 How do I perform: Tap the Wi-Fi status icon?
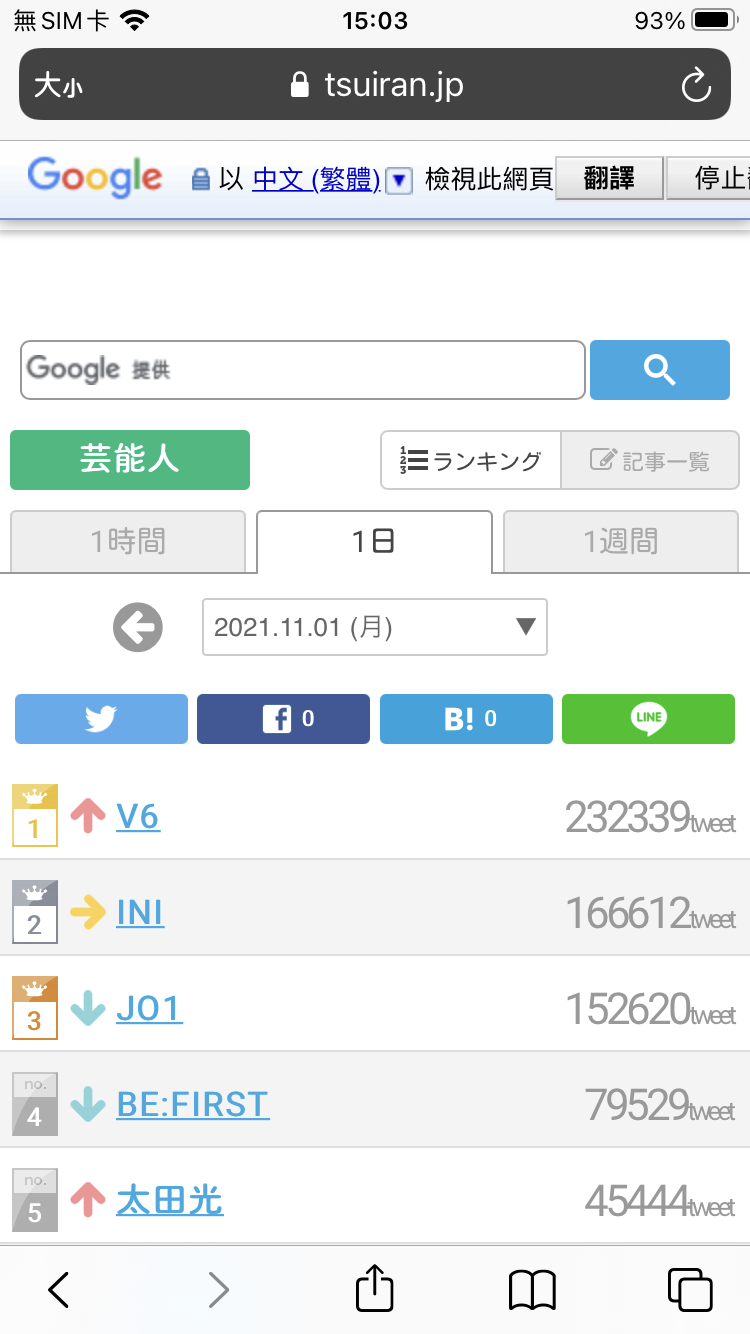coord(132,20)
